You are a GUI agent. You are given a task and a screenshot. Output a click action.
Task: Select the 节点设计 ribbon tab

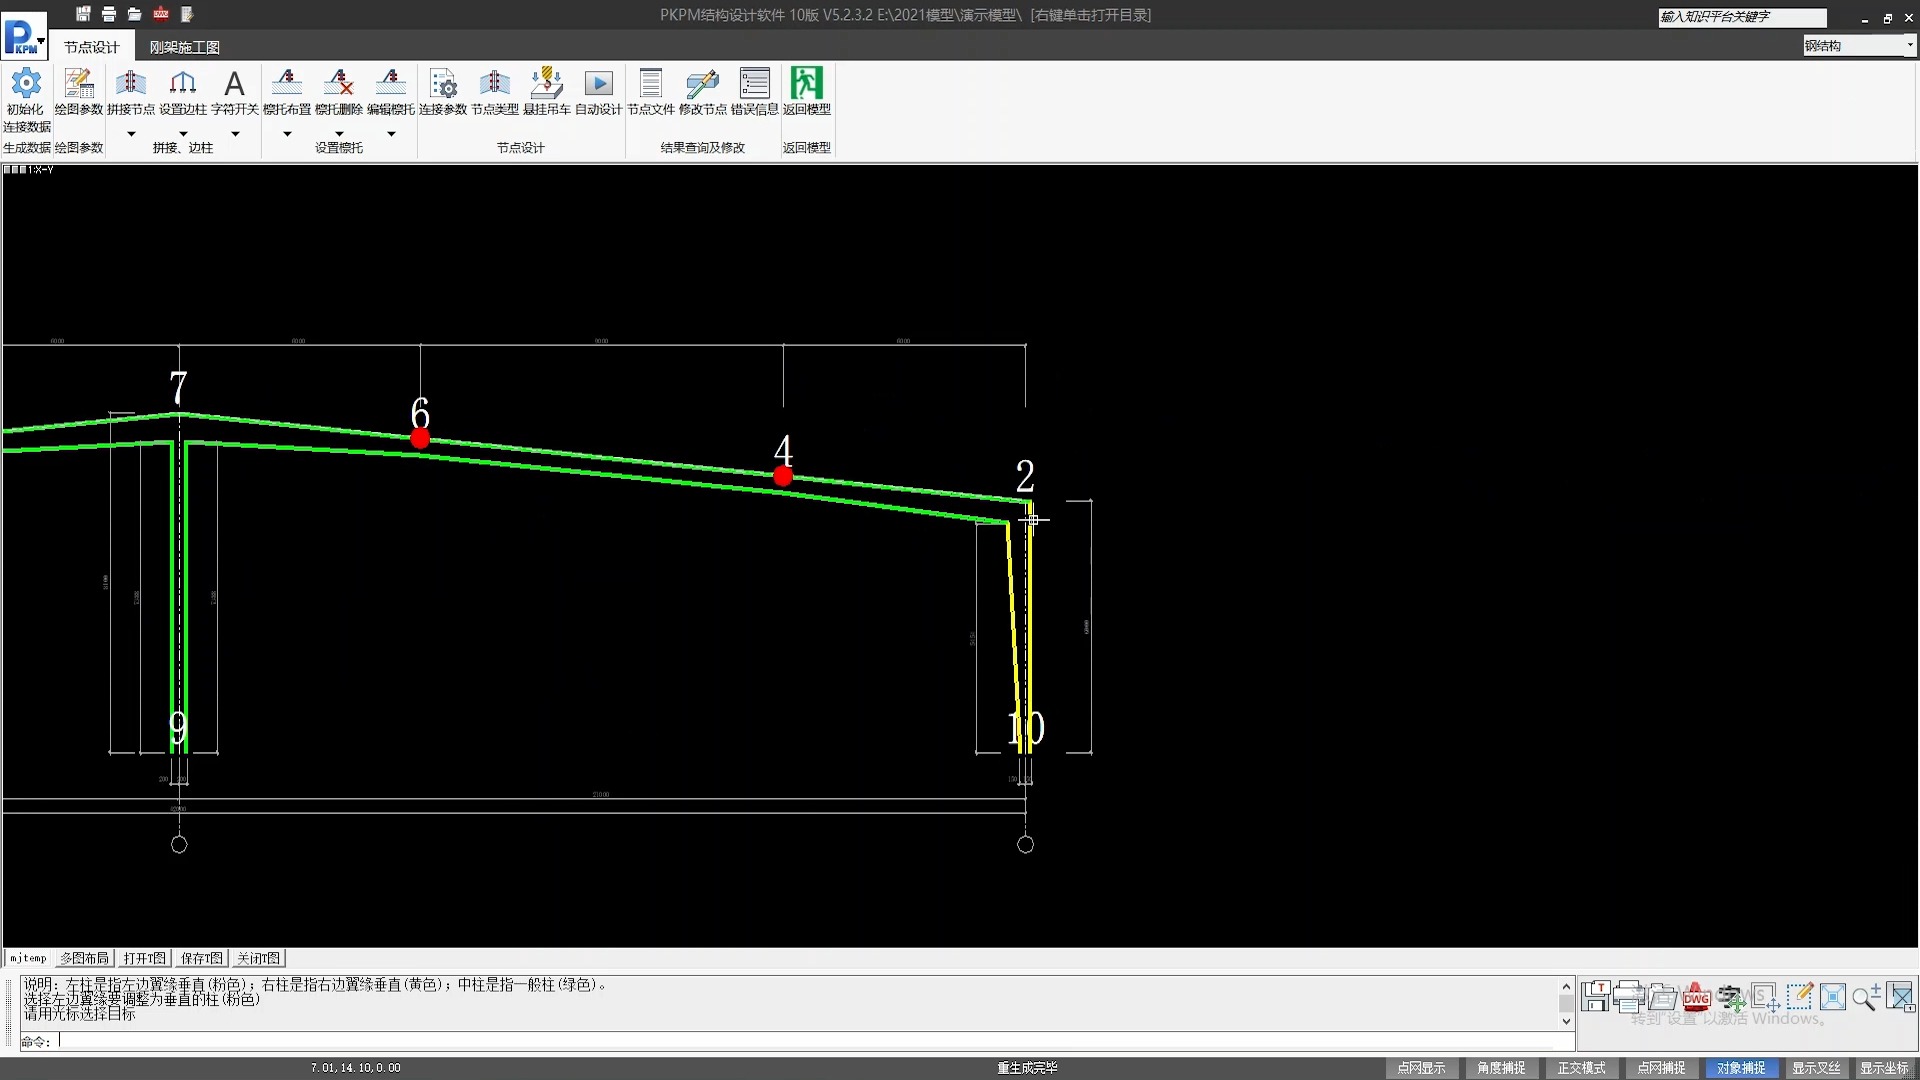click(x=91, y=47)
